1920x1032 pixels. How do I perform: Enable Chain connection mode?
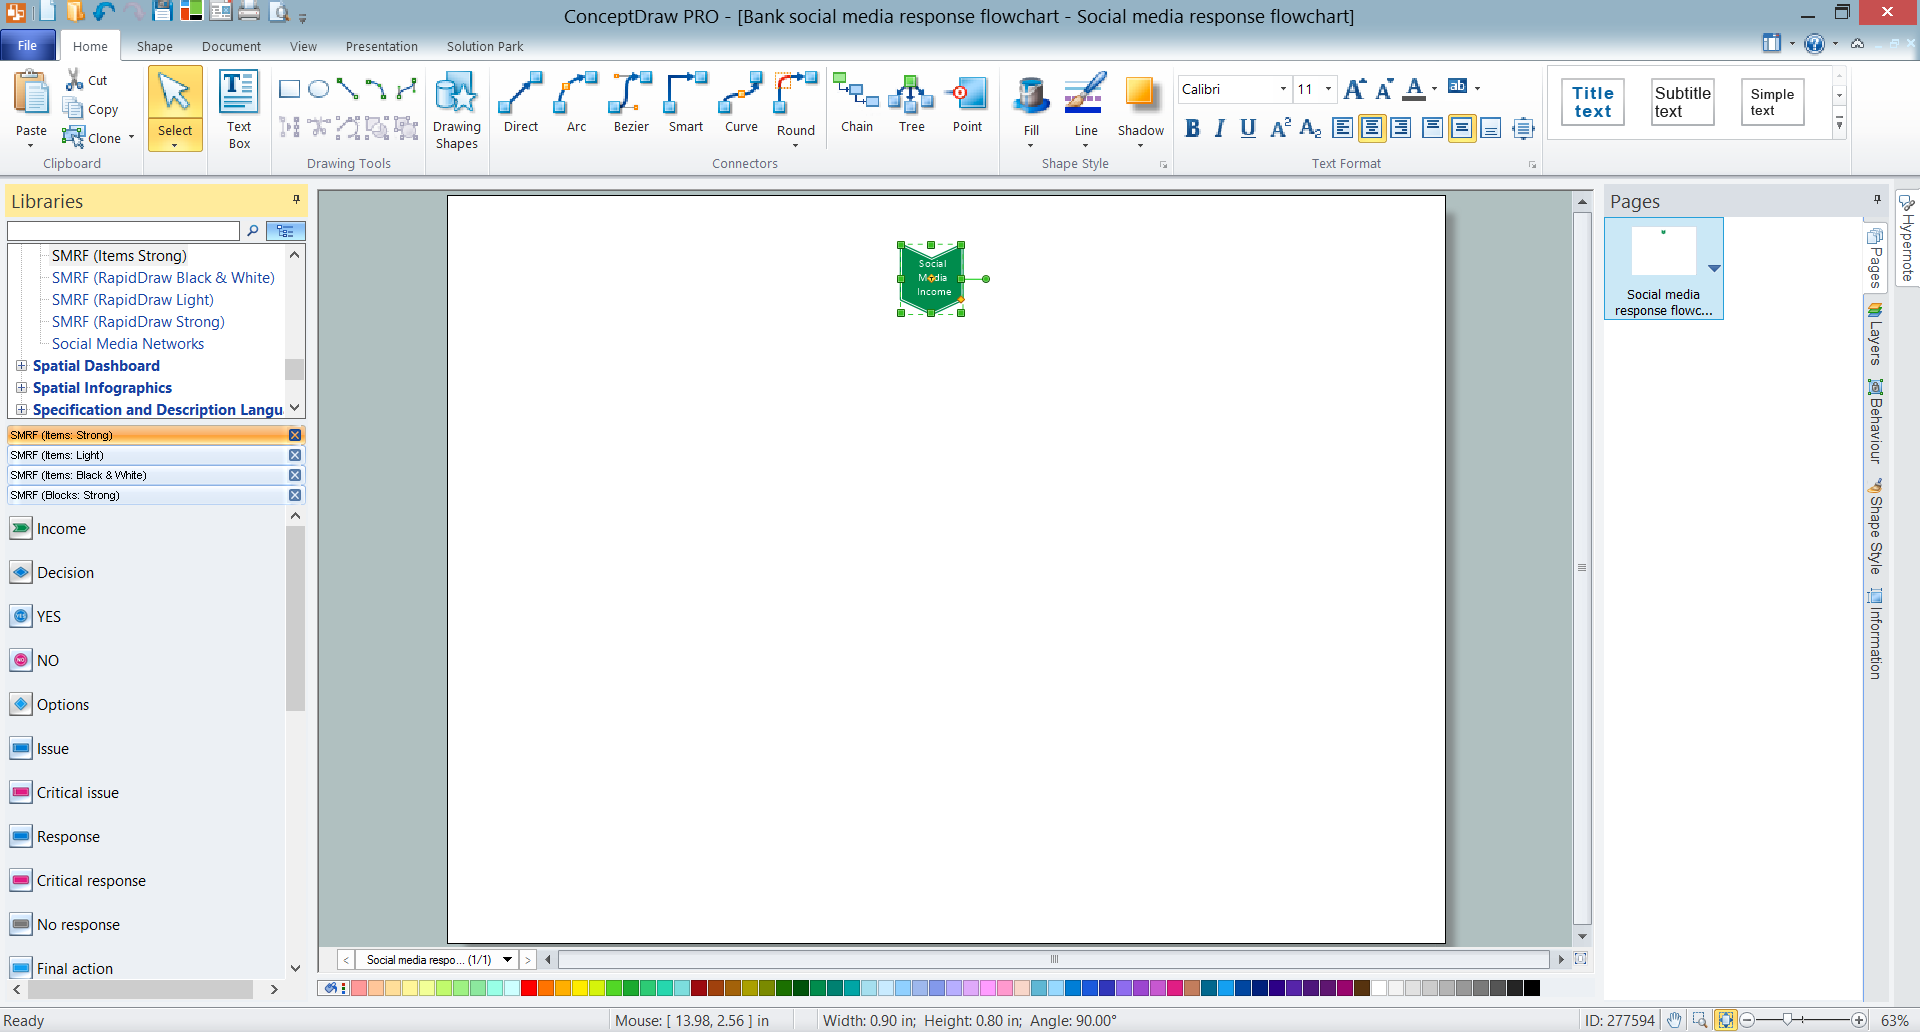coord(857,103)
